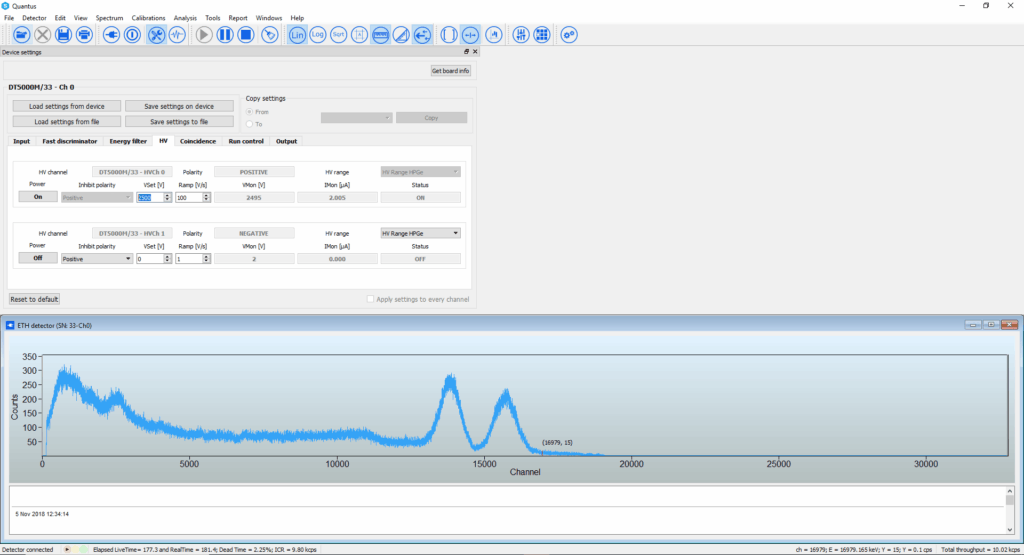Click the power symbol toolbar icon

pyautogui.click(x=133, y=35)
